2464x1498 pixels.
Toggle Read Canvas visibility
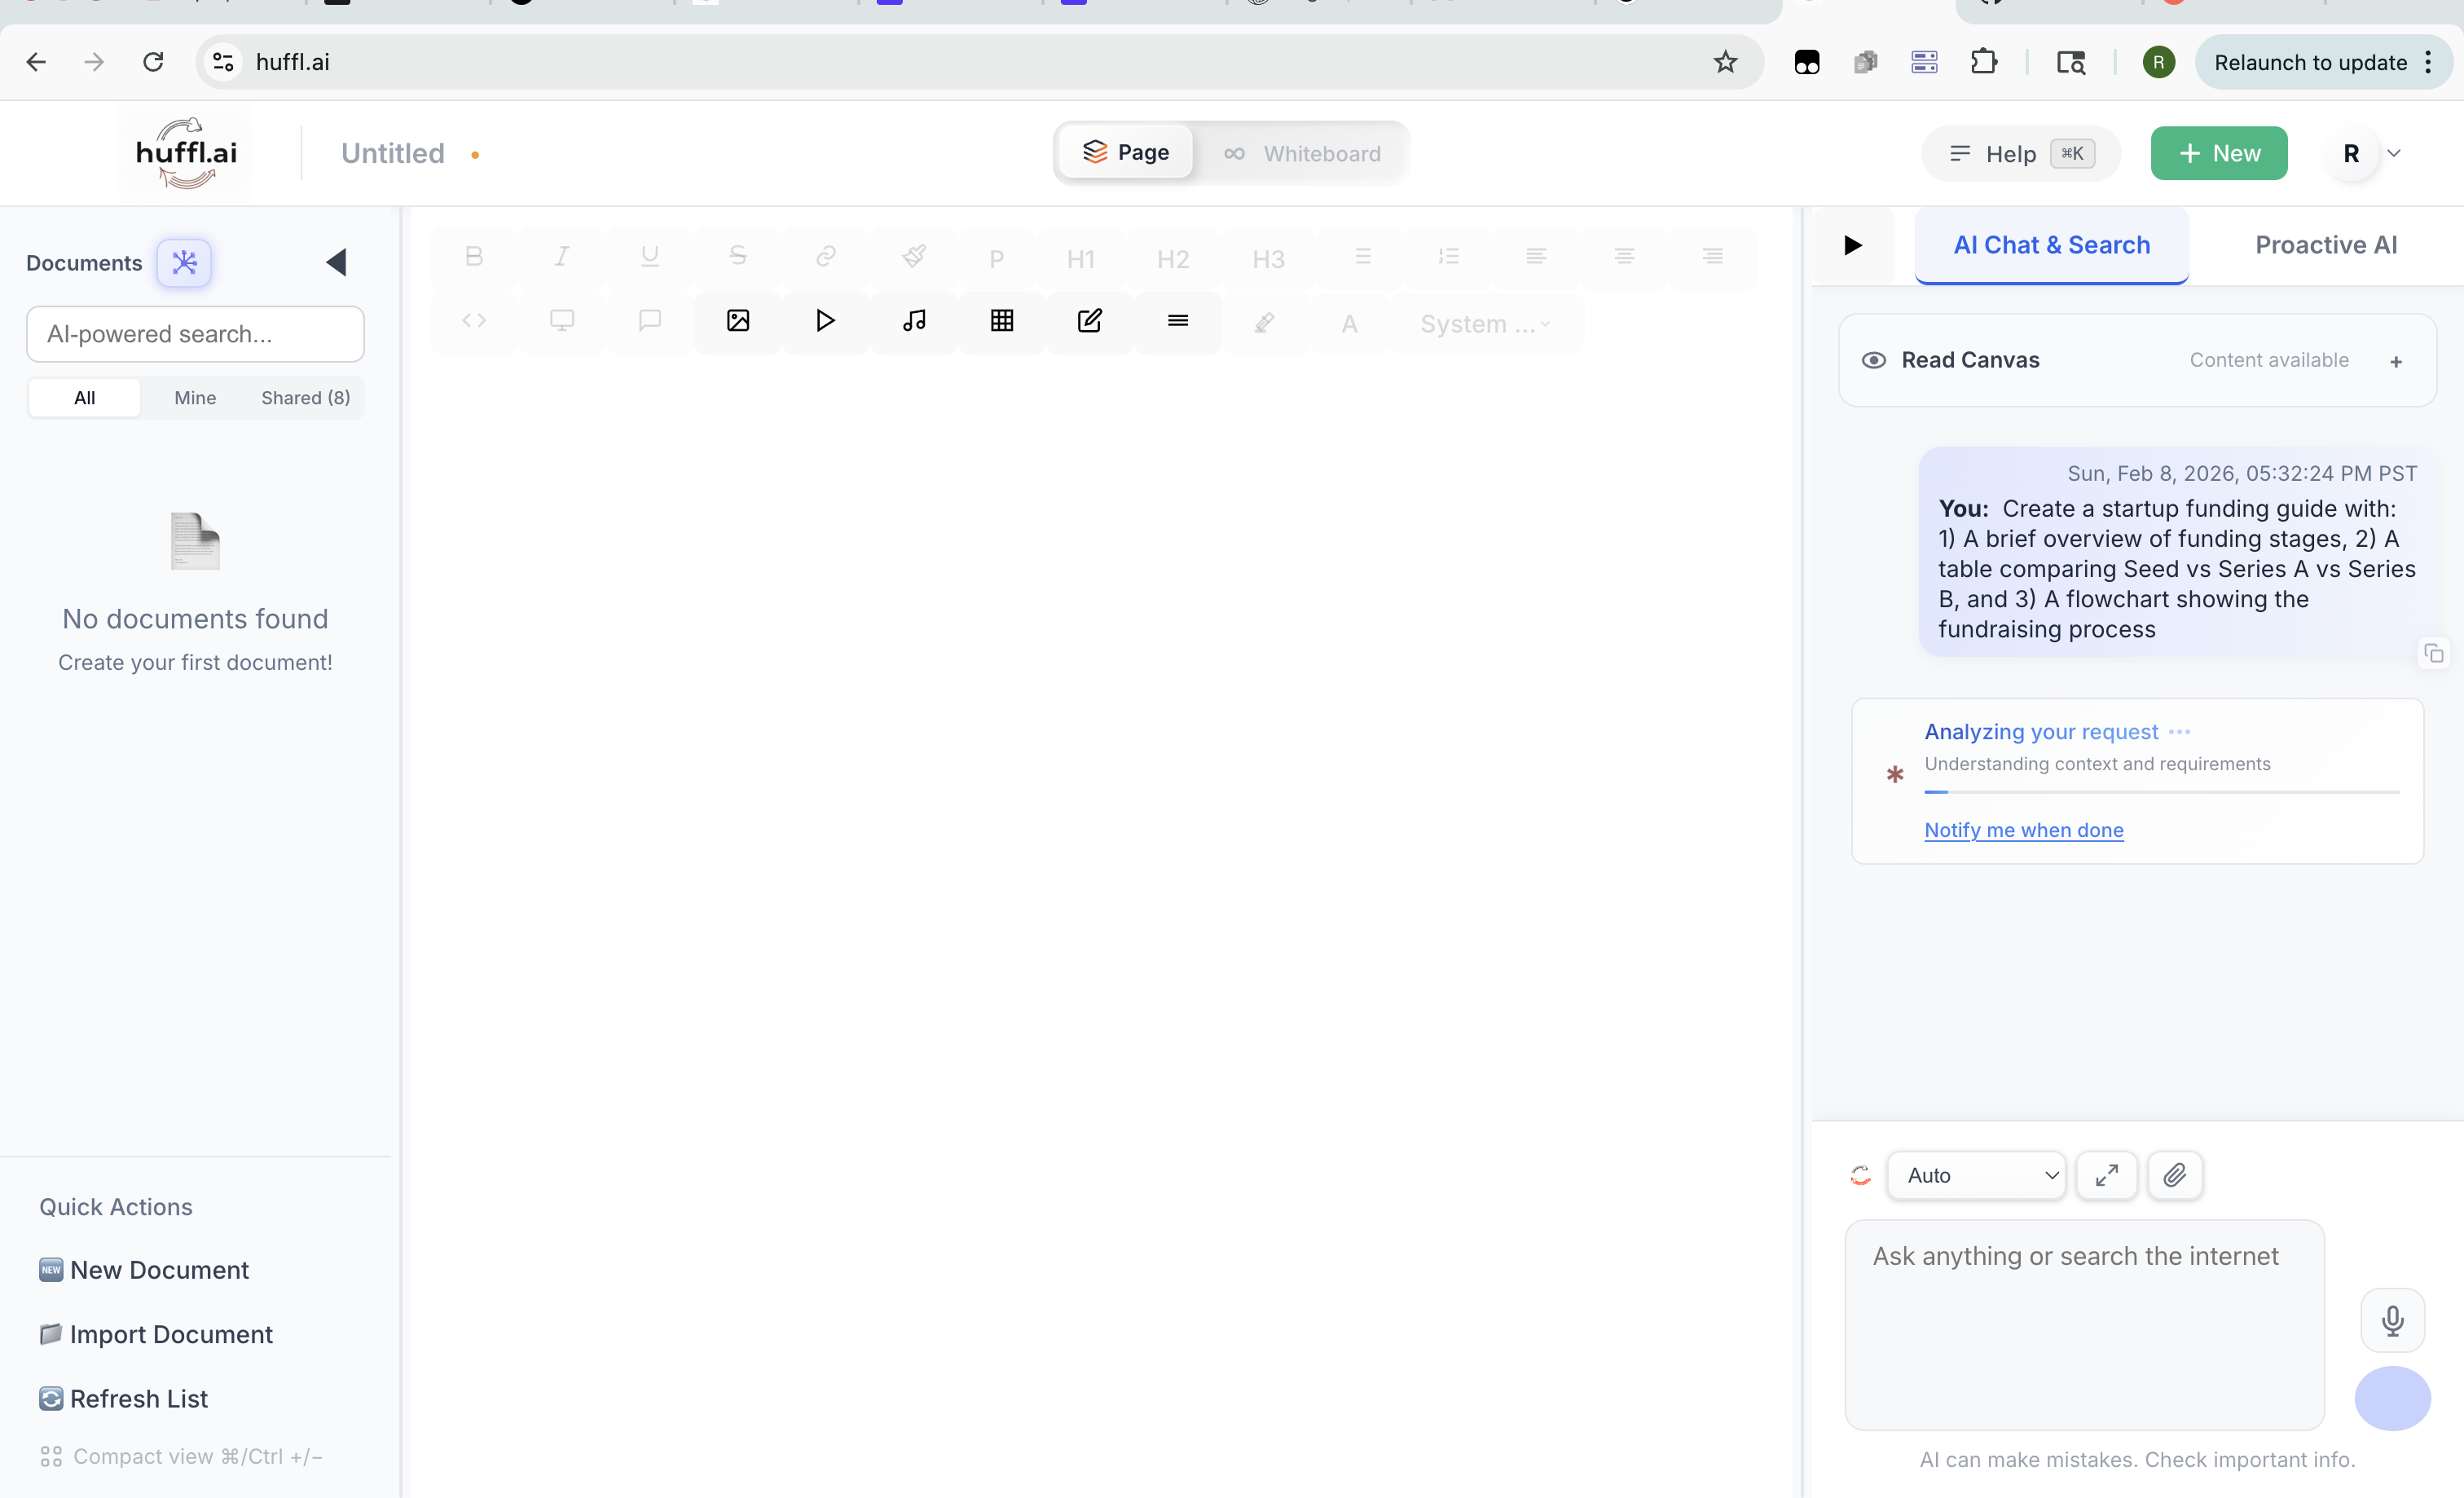pos(1874,360)
